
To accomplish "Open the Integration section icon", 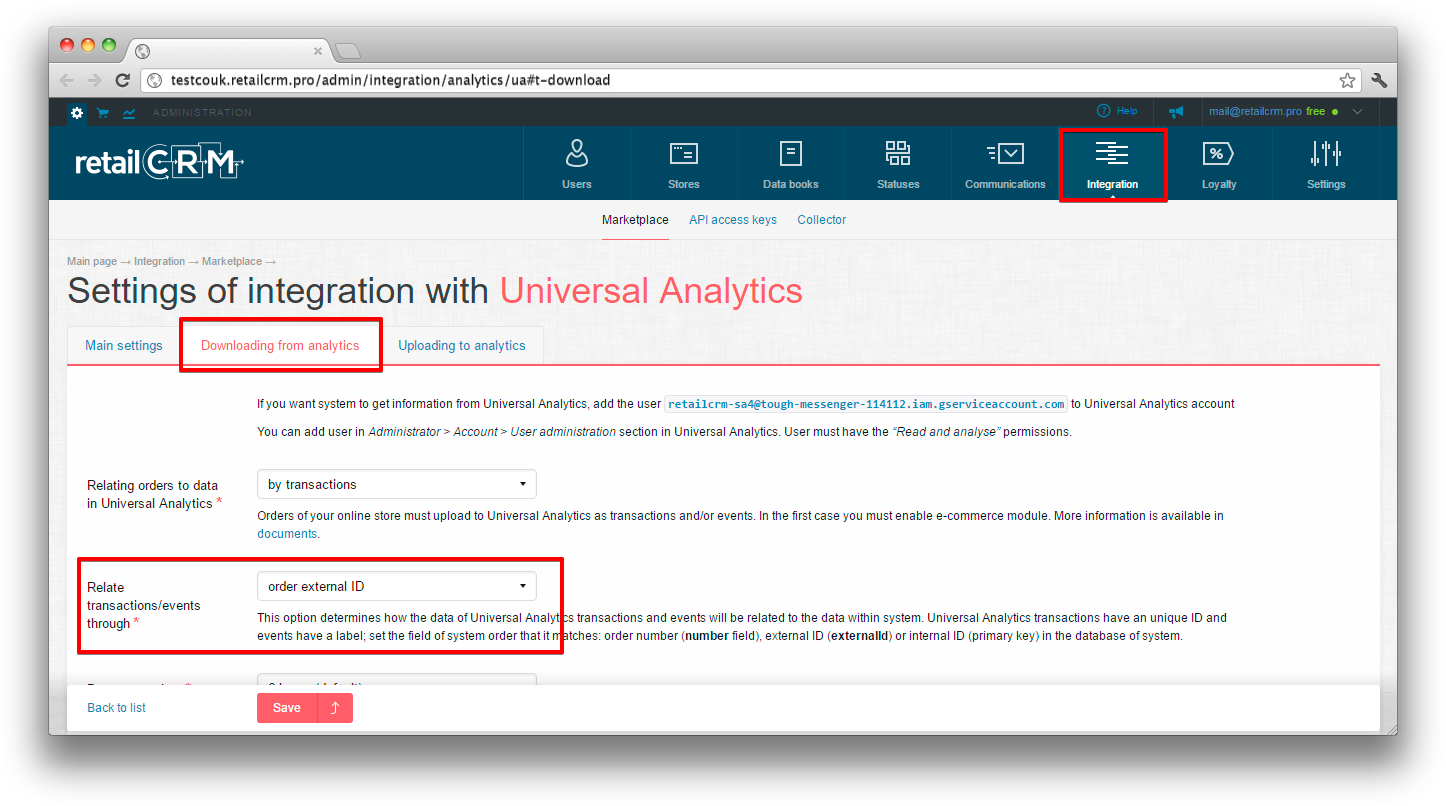I will [x=1112, y=153].
